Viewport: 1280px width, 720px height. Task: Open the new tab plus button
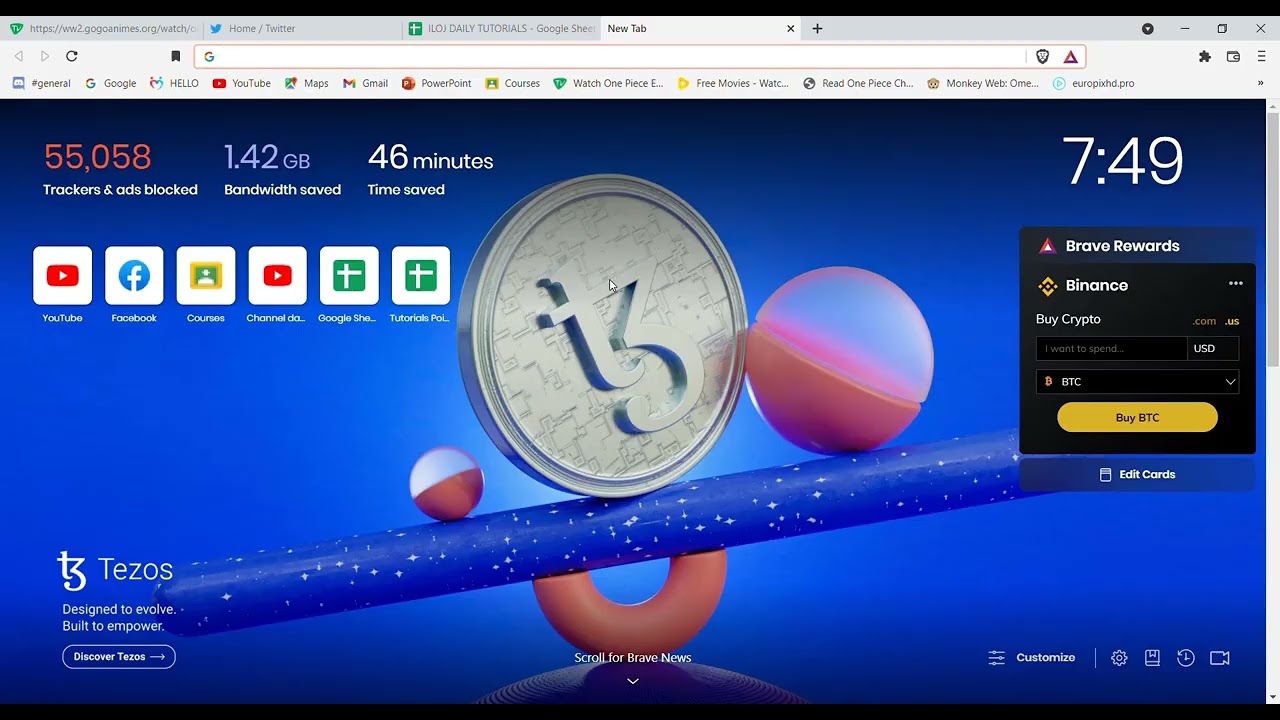click(817, 29)
